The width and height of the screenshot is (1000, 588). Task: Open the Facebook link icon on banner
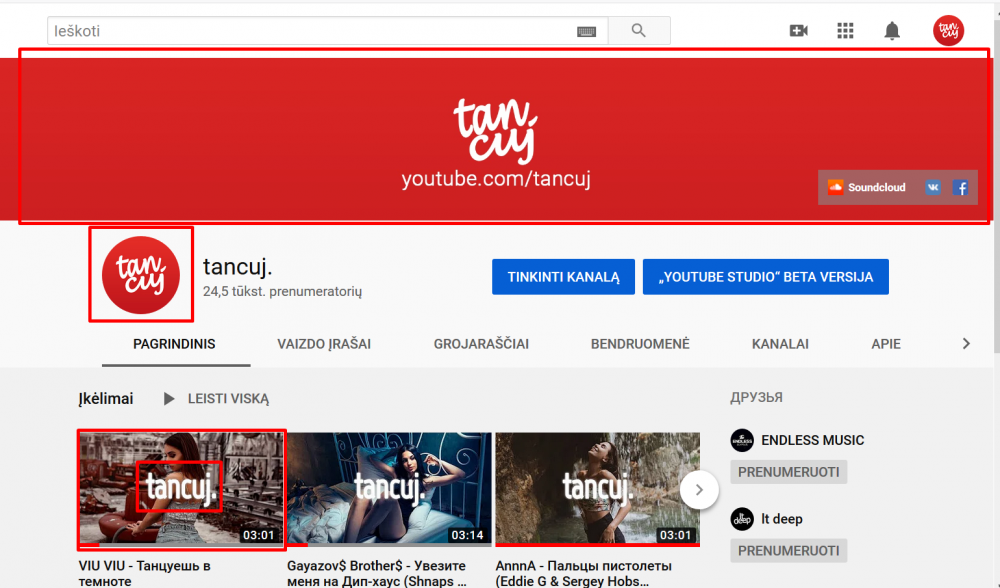point(960,187)
